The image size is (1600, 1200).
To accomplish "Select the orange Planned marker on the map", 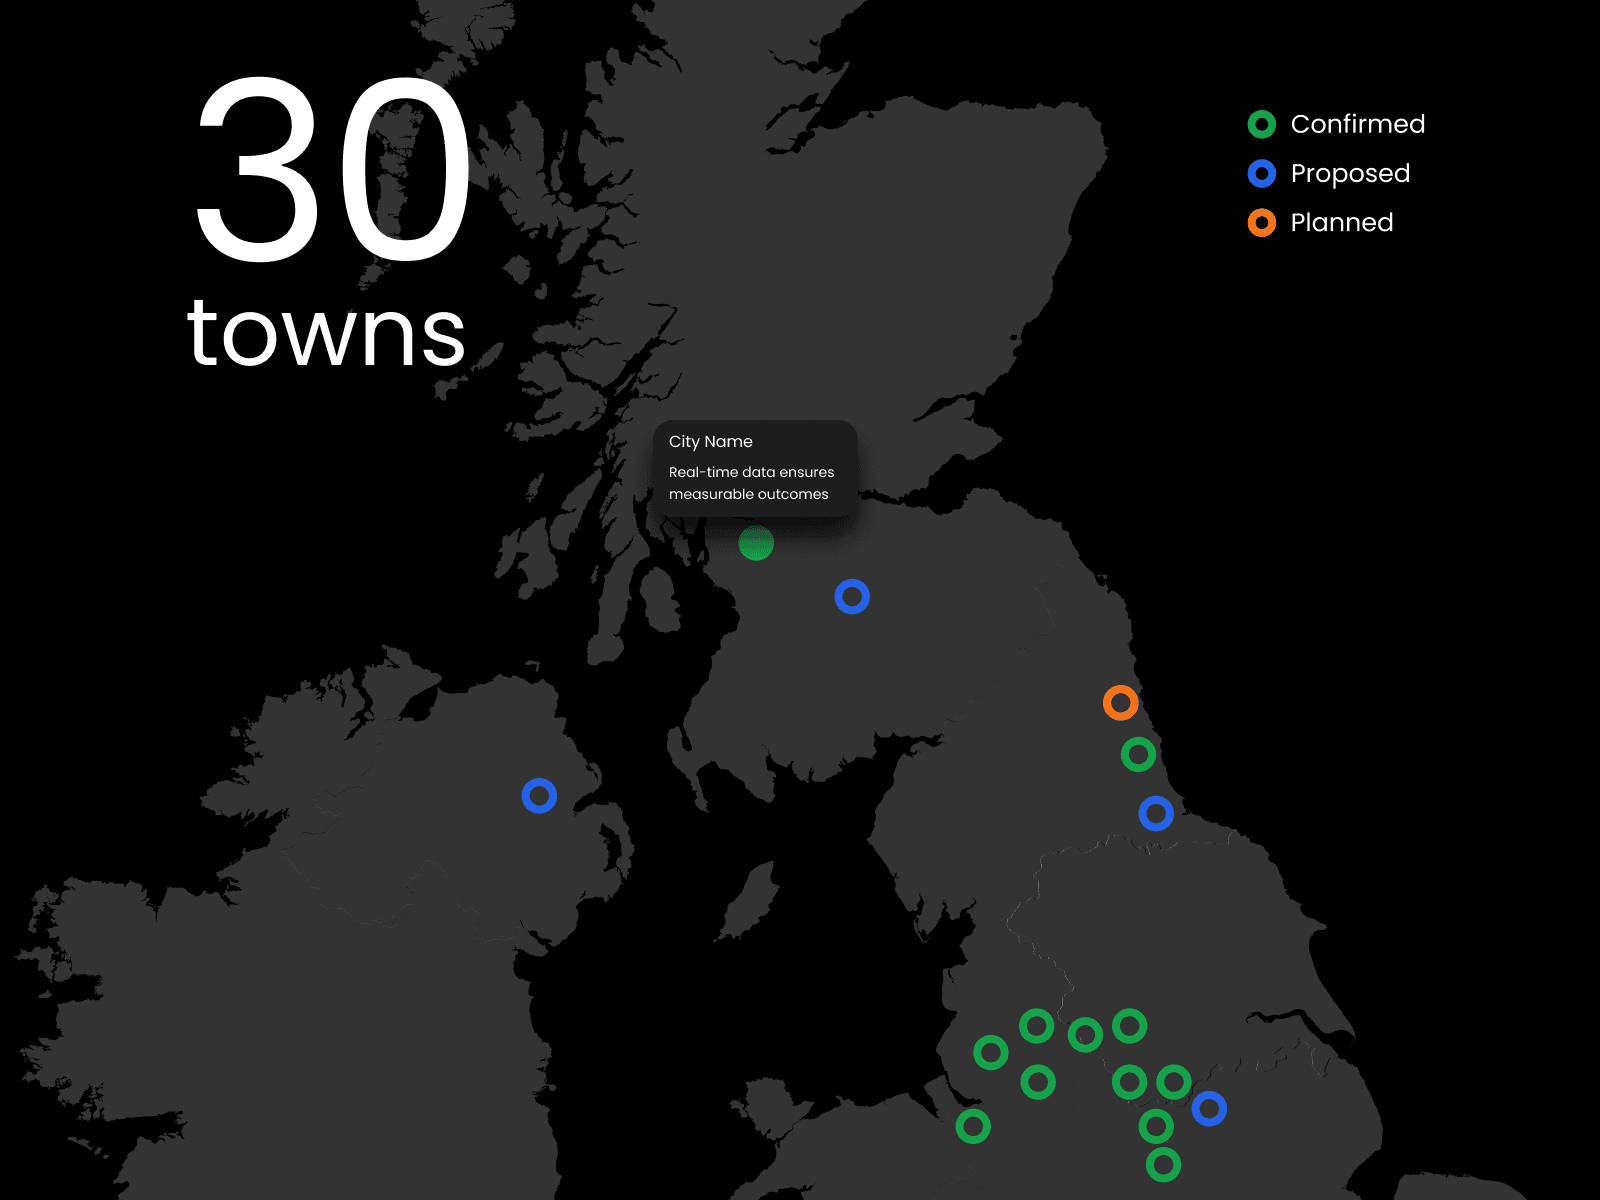I will (x=1121, y=703).
